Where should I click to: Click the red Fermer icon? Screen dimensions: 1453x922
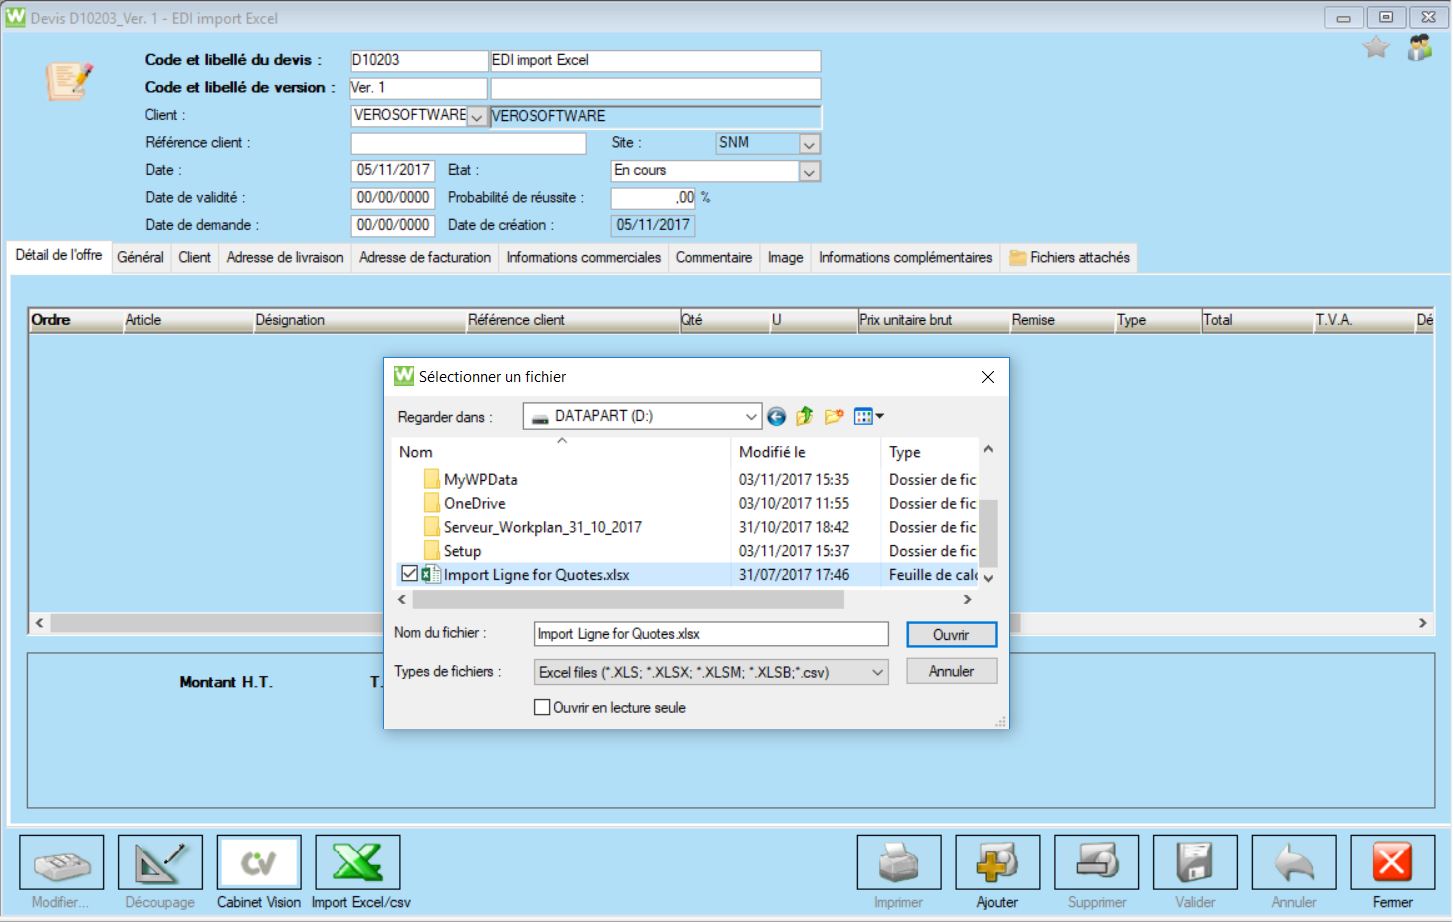[x=1392, y=862]
